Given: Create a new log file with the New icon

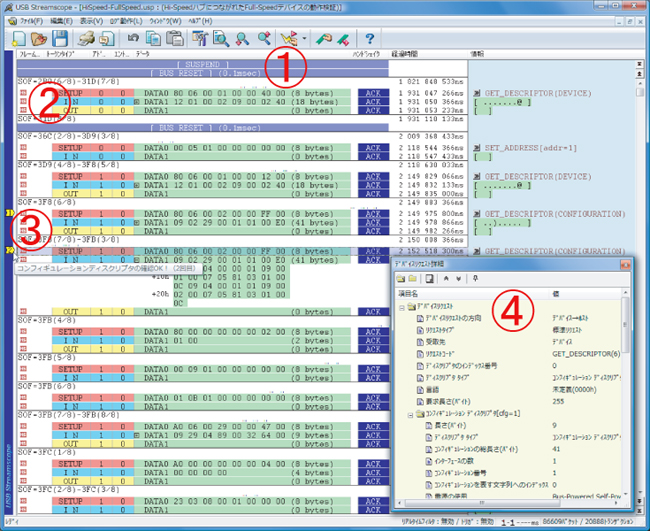Looking at the screenshot, I should (19, 39).
